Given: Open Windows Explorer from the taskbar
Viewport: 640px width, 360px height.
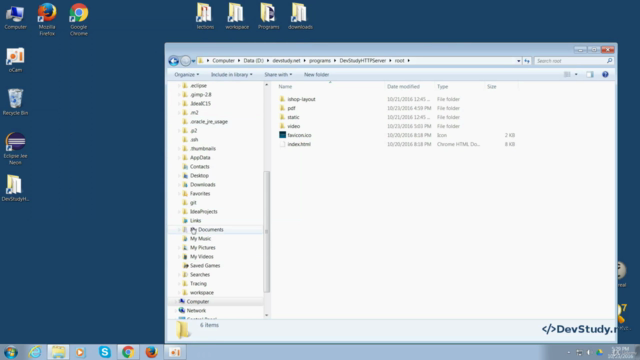Looking at the screenshot, I should click(x=58, y=352).
